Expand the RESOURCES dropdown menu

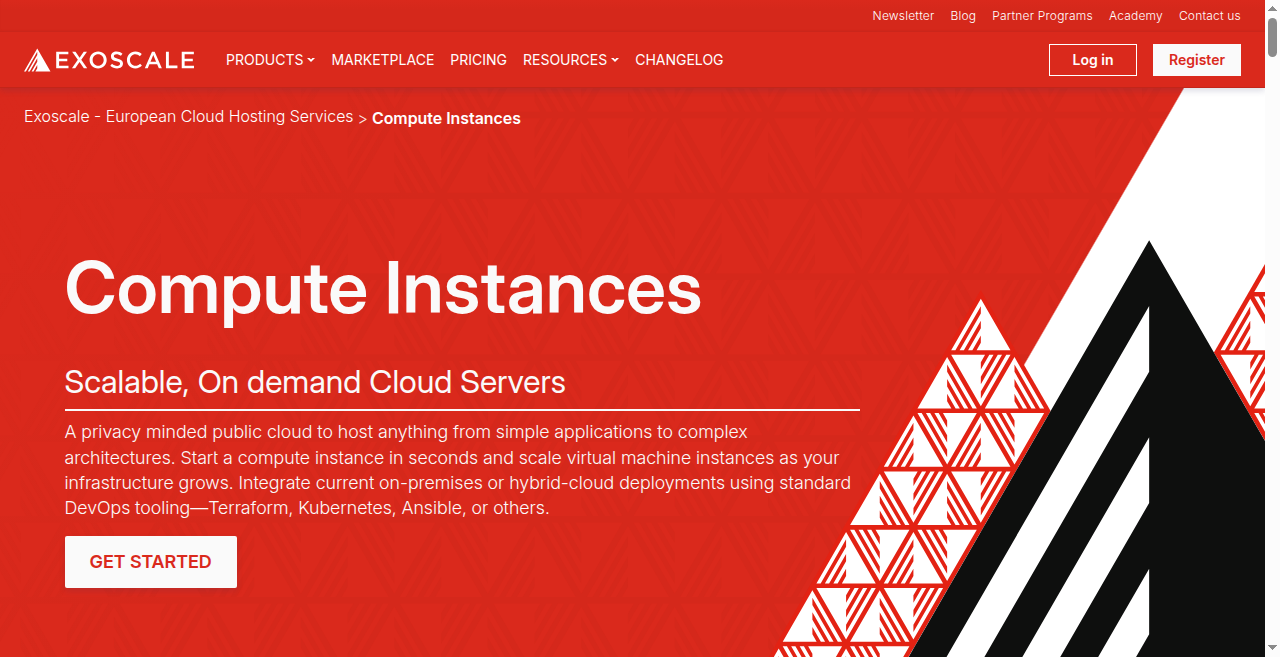click(x=570, y=60)
